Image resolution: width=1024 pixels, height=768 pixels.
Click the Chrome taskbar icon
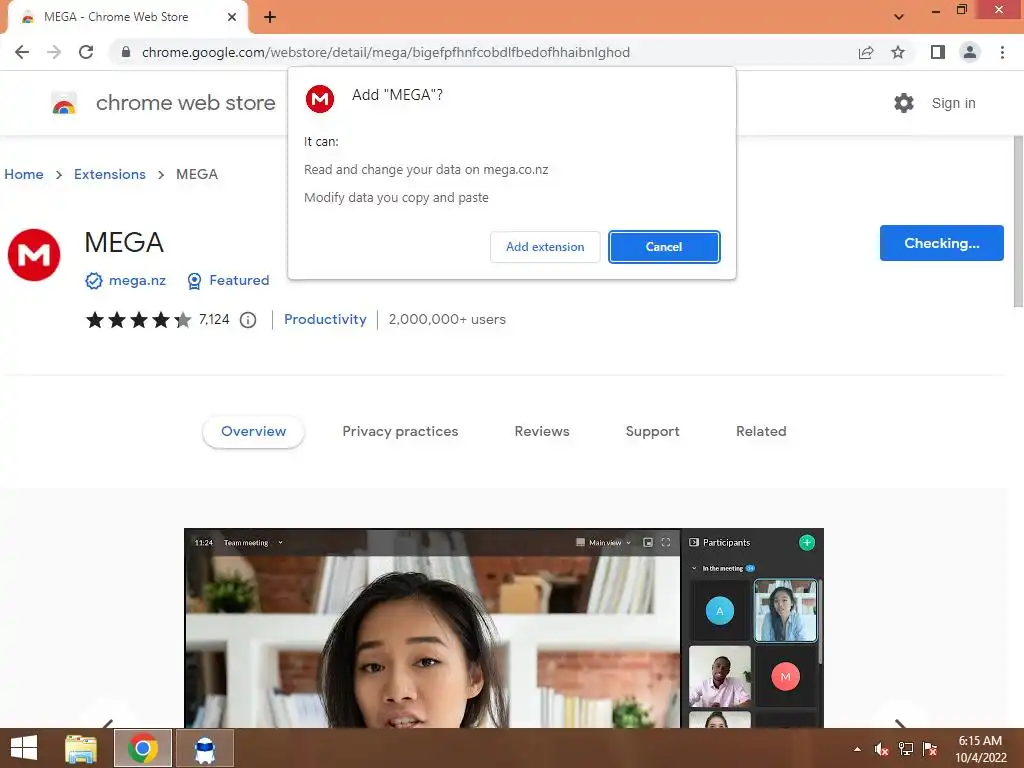click(143, 748)
